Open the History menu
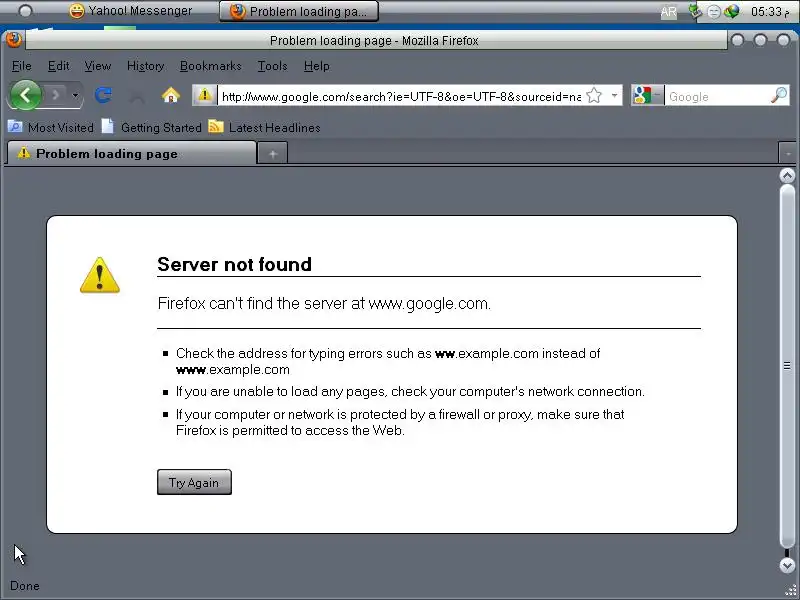The image size is (800, 600). [145, 66]
